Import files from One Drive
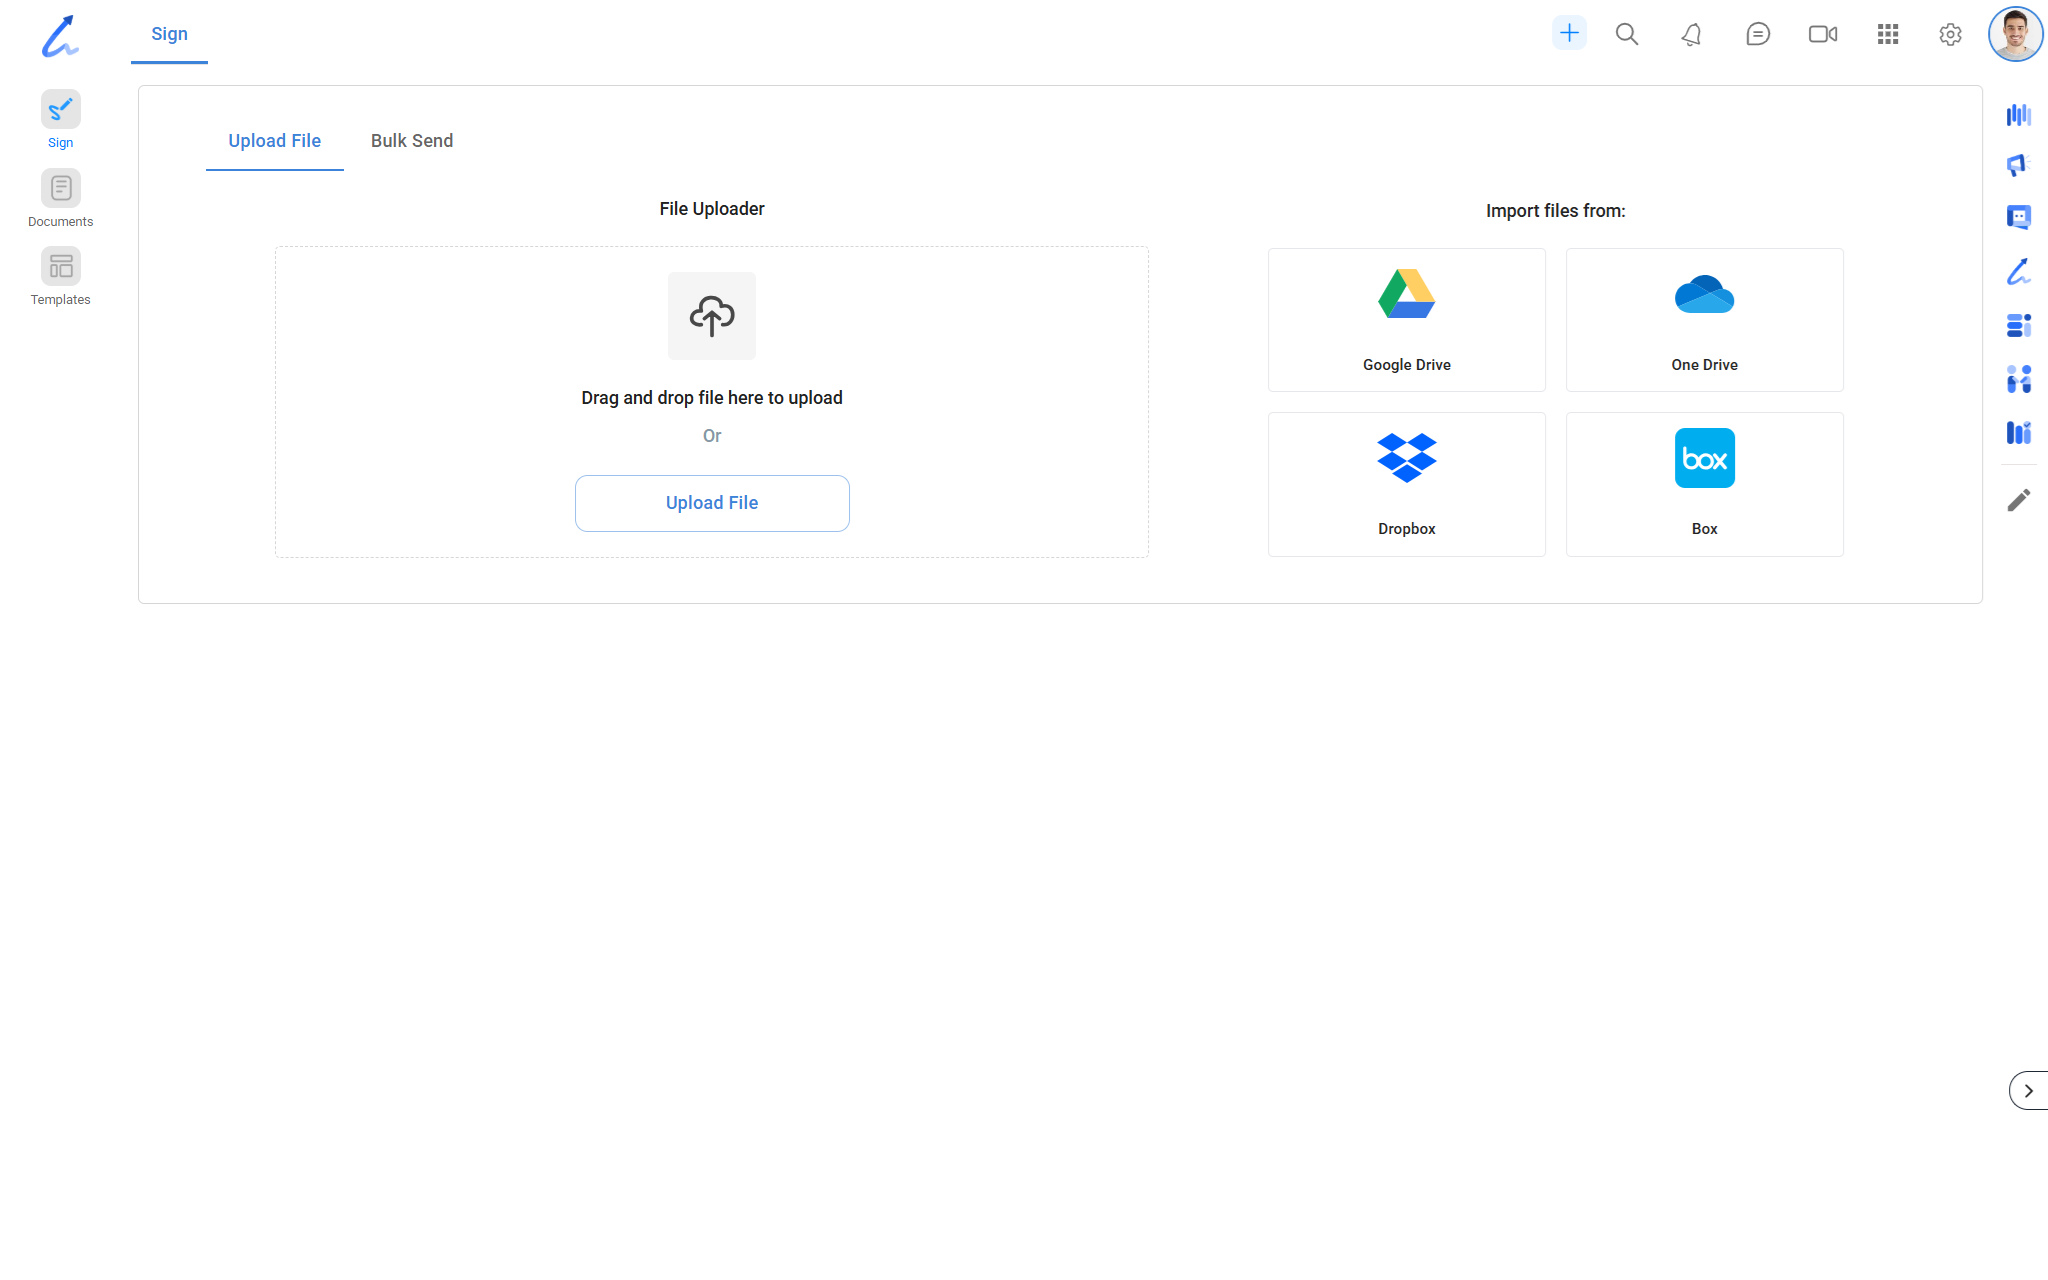The width and height of the screenshot is (2048, 1280). [x=1704, y=320]
